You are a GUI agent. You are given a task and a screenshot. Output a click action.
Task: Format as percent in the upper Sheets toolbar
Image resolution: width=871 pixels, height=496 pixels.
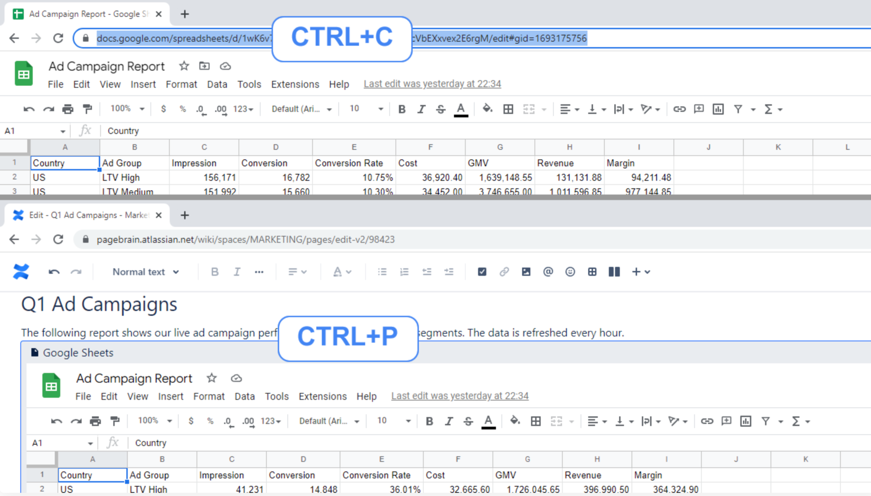182,109
